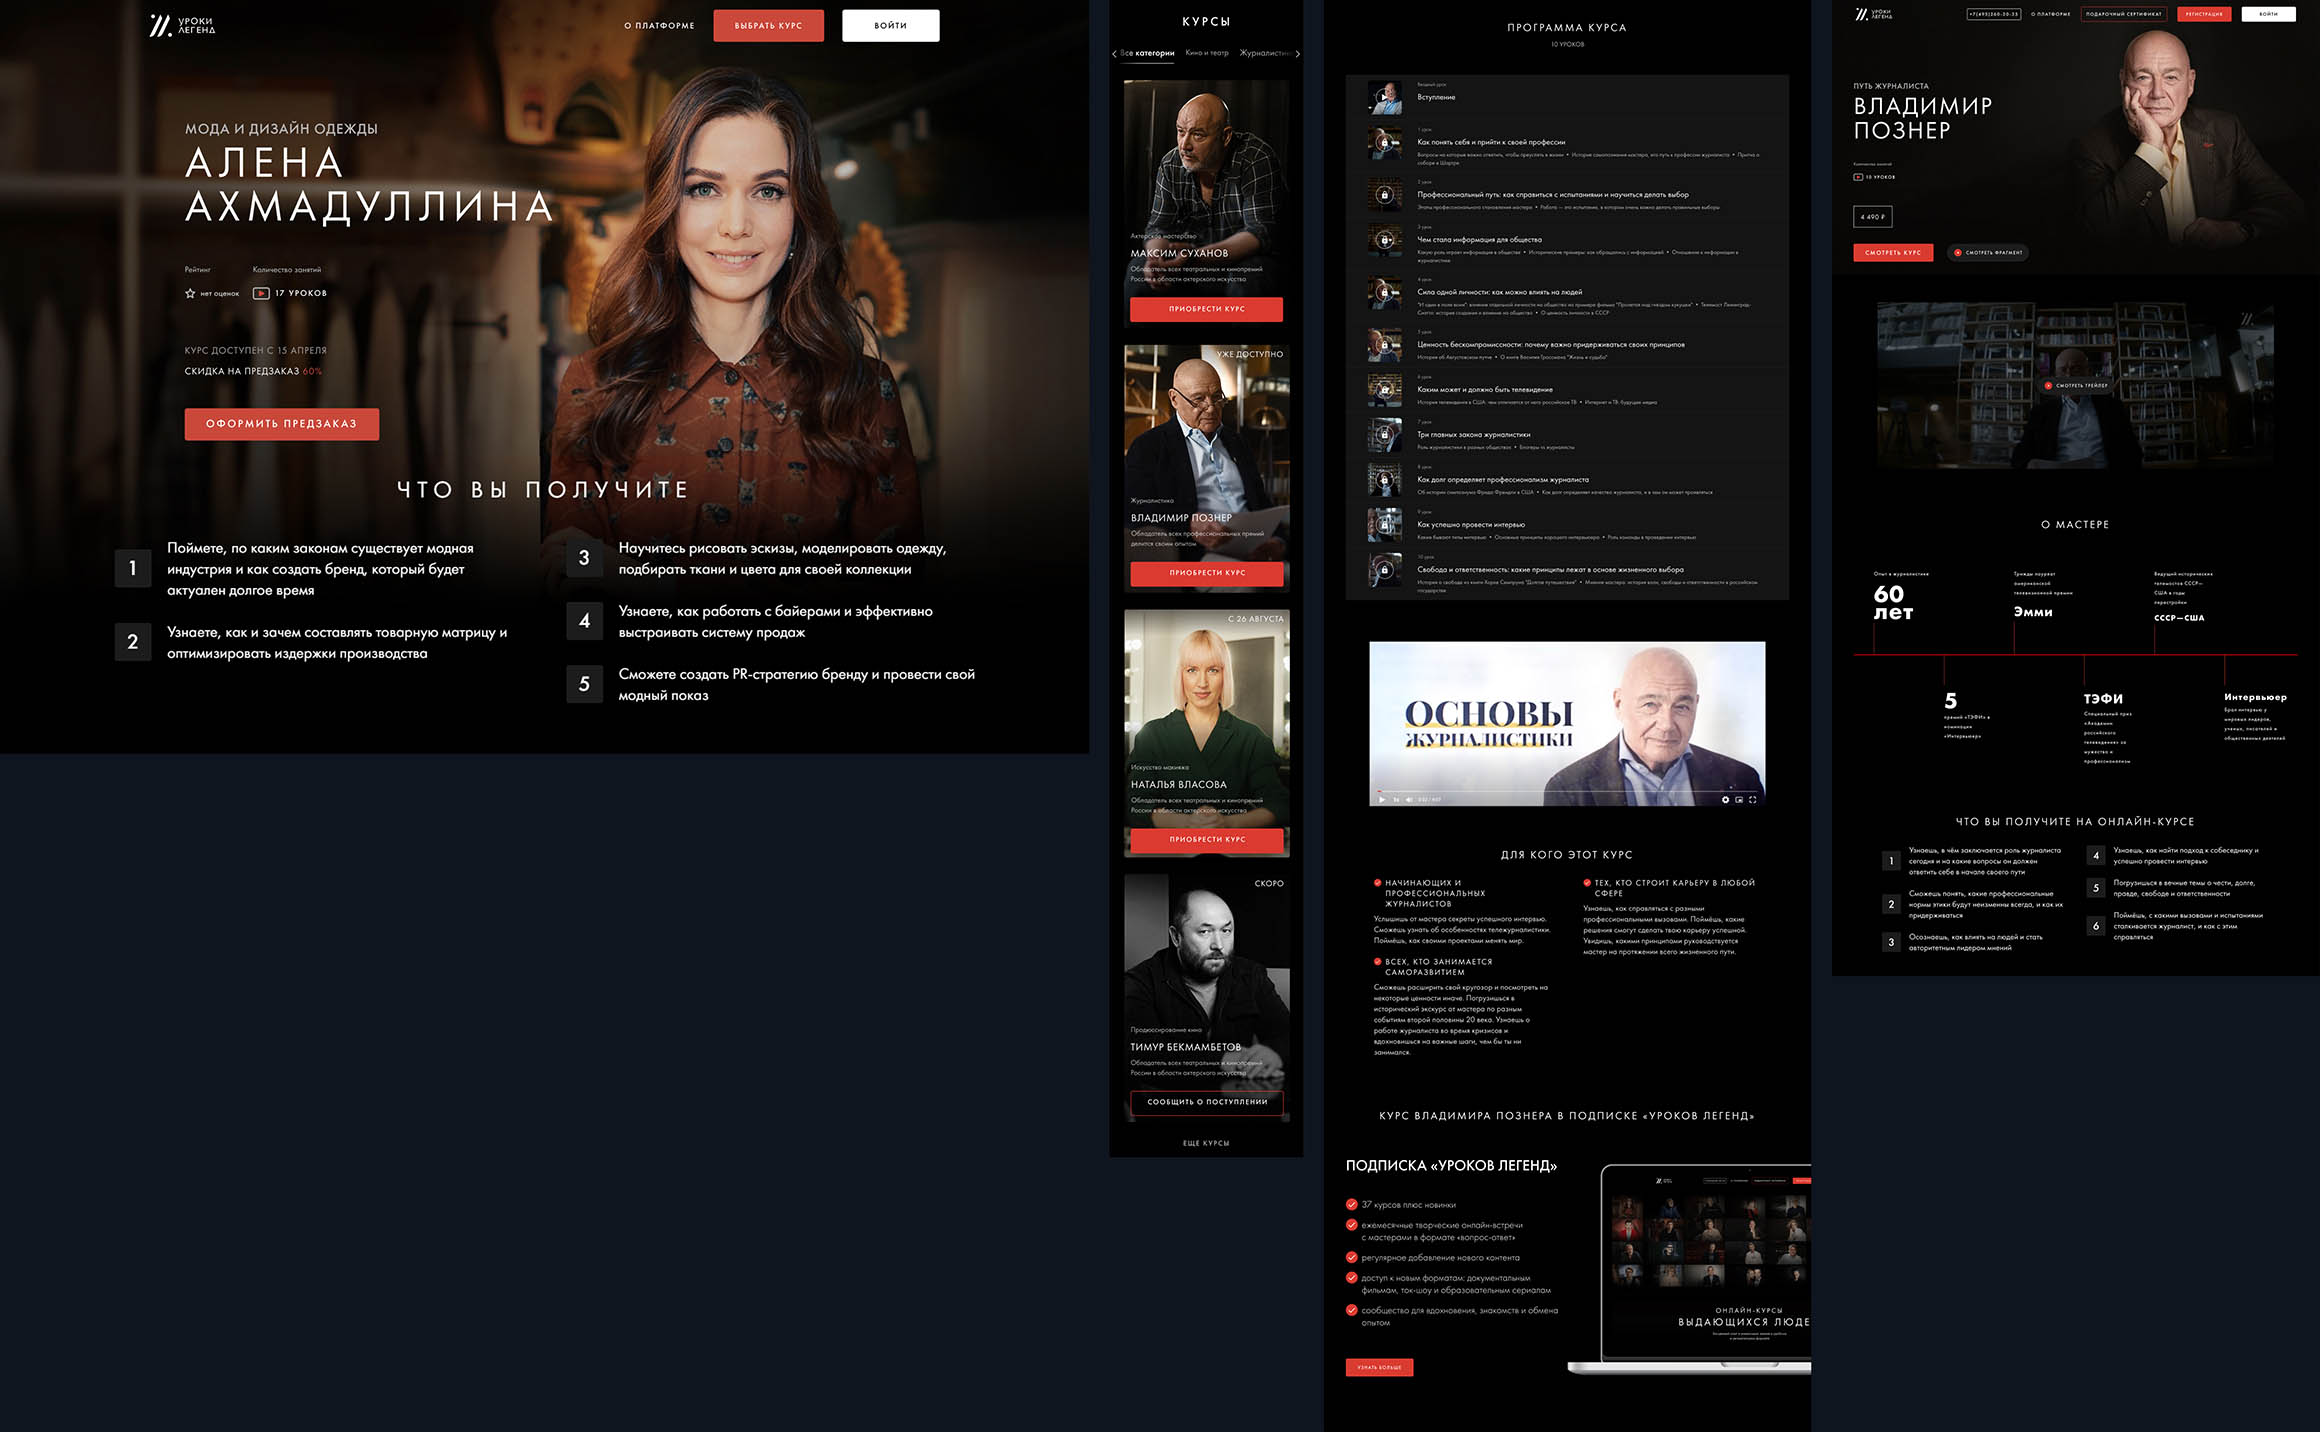
Task: Mute the video using the volume icon
Action: tap(1409, 800)
